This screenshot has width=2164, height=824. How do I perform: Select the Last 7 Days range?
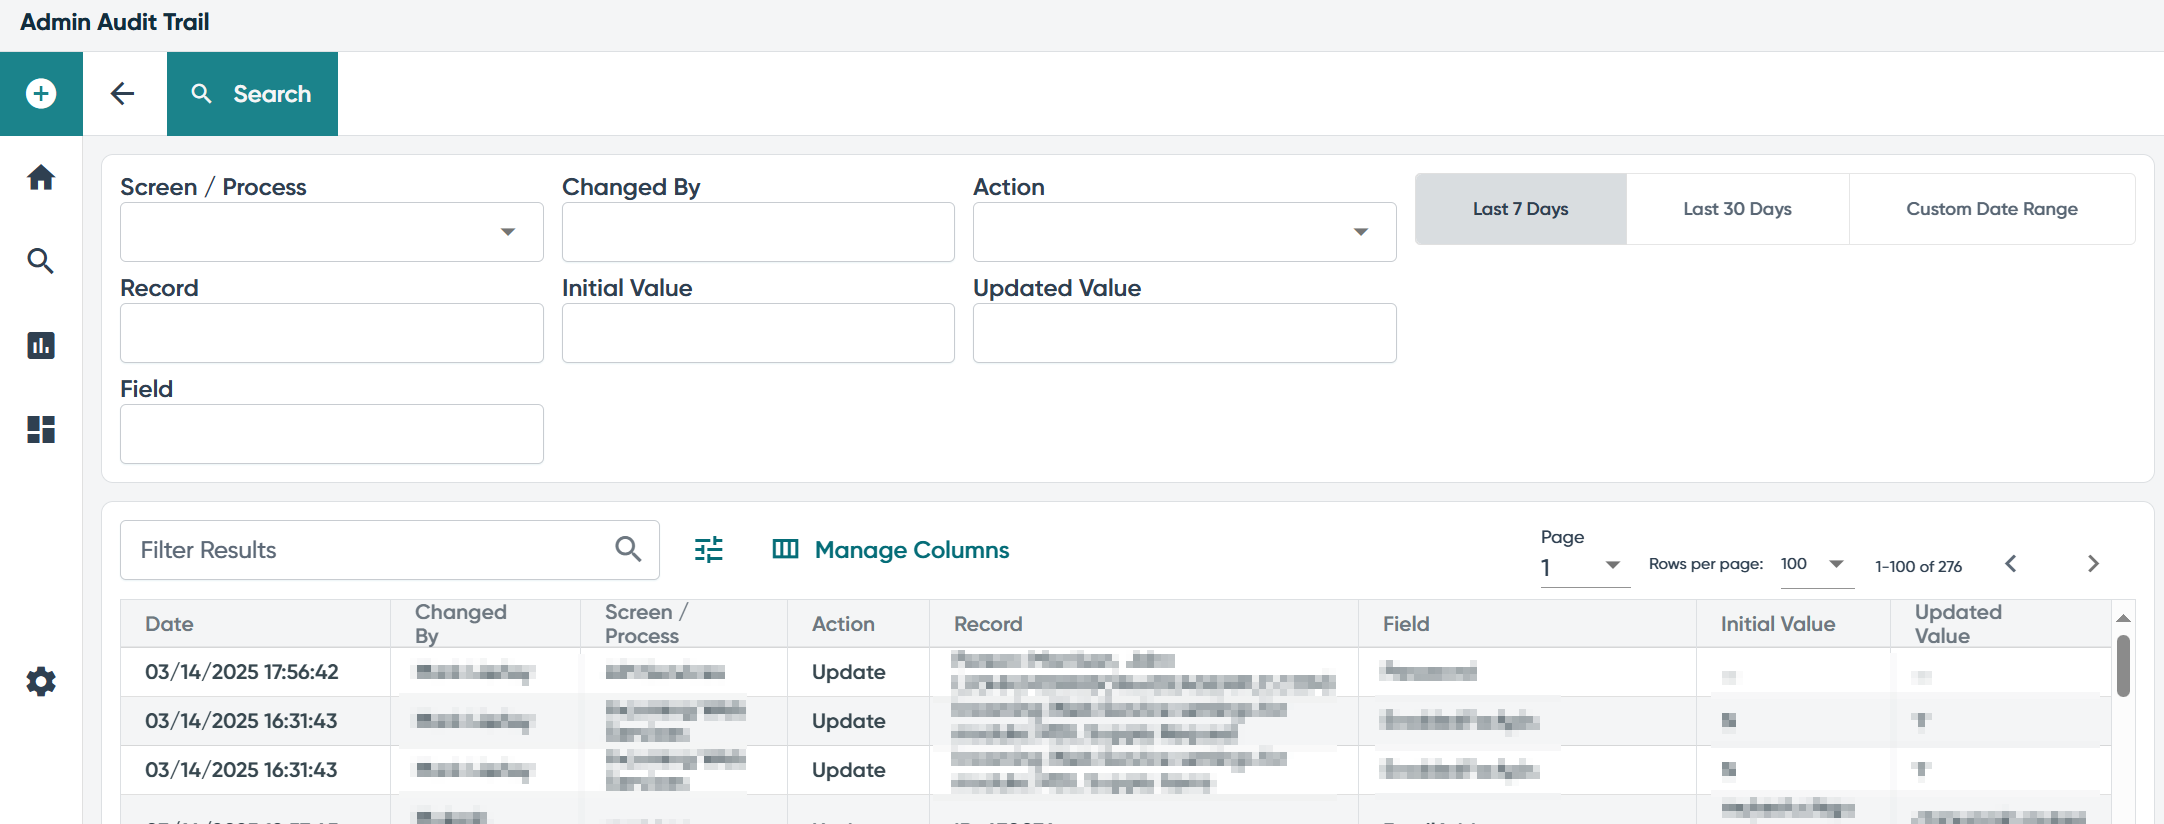[x=1521, y=209]
